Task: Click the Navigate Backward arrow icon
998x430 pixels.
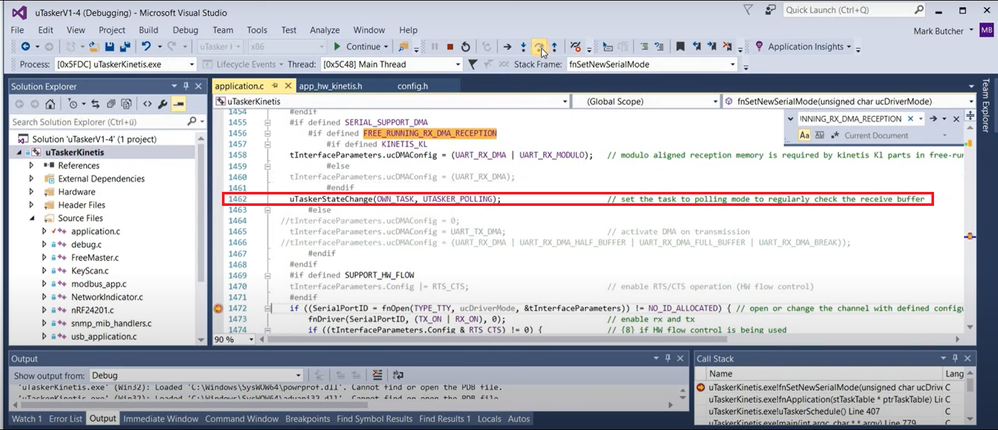Action: (x=25, y=46)
